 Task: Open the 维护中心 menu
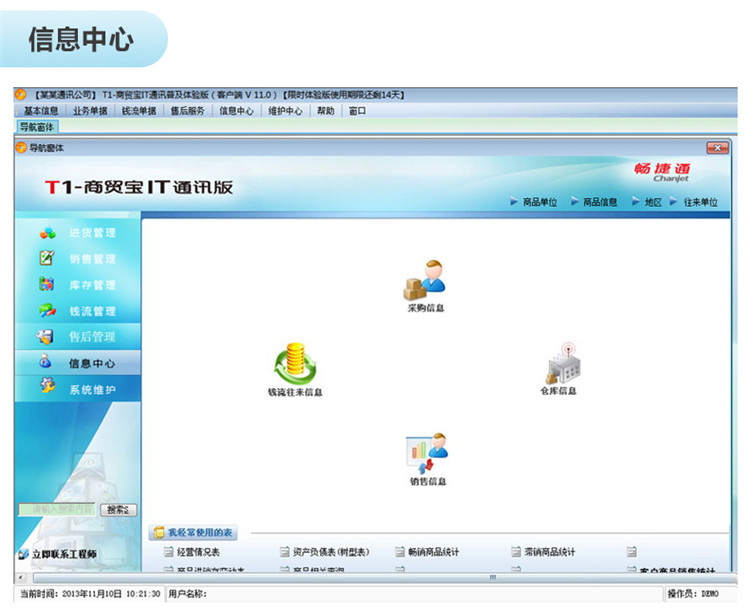coord(285,111)
